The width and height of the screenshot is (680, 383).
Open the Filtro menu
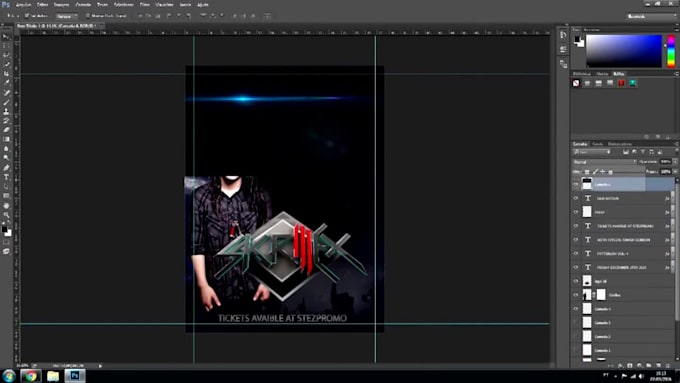tap(144, 4)
